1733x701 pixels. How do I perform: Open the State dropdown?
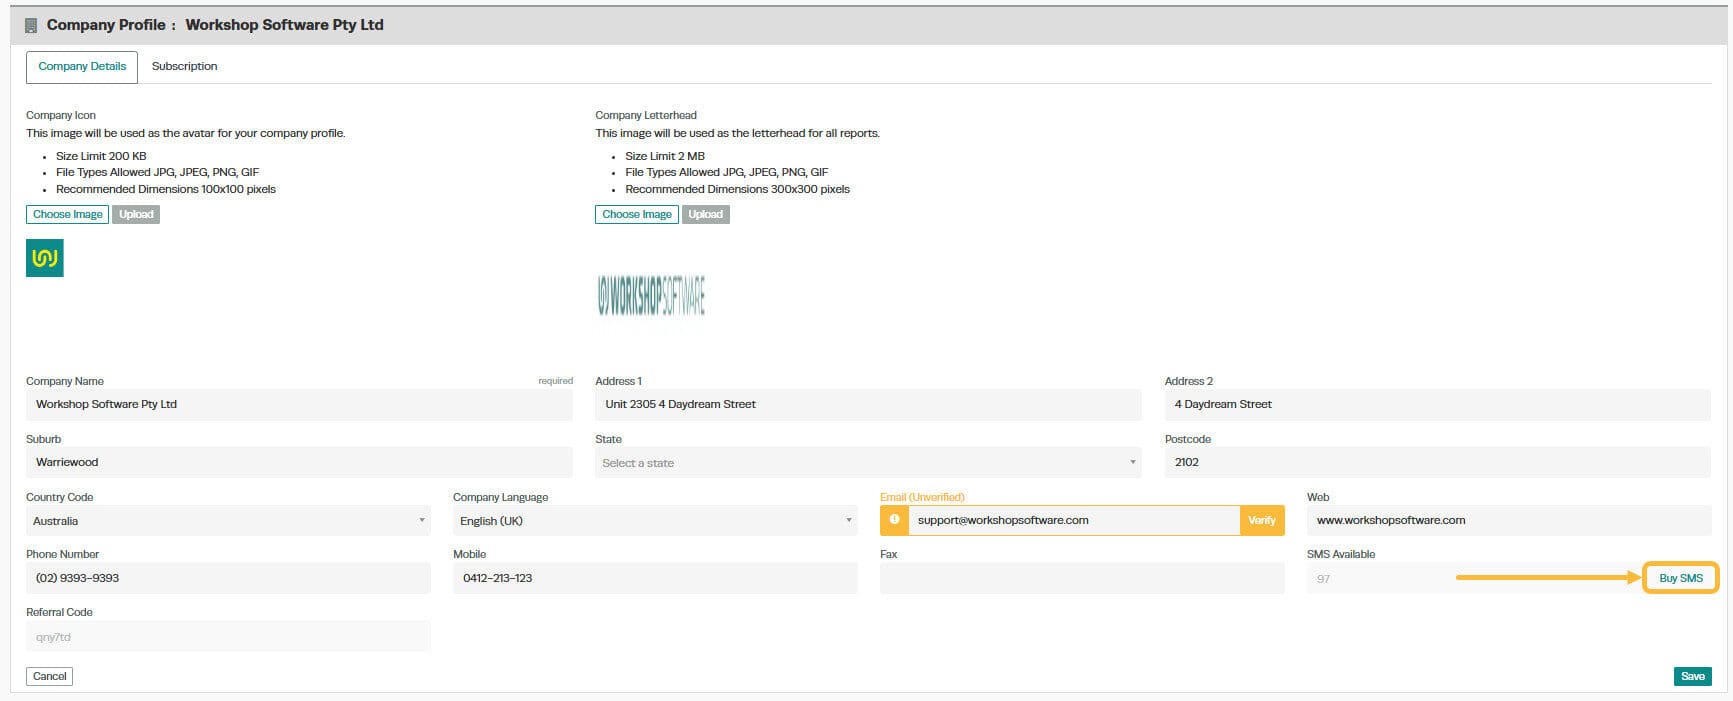[x=868, y=463]
